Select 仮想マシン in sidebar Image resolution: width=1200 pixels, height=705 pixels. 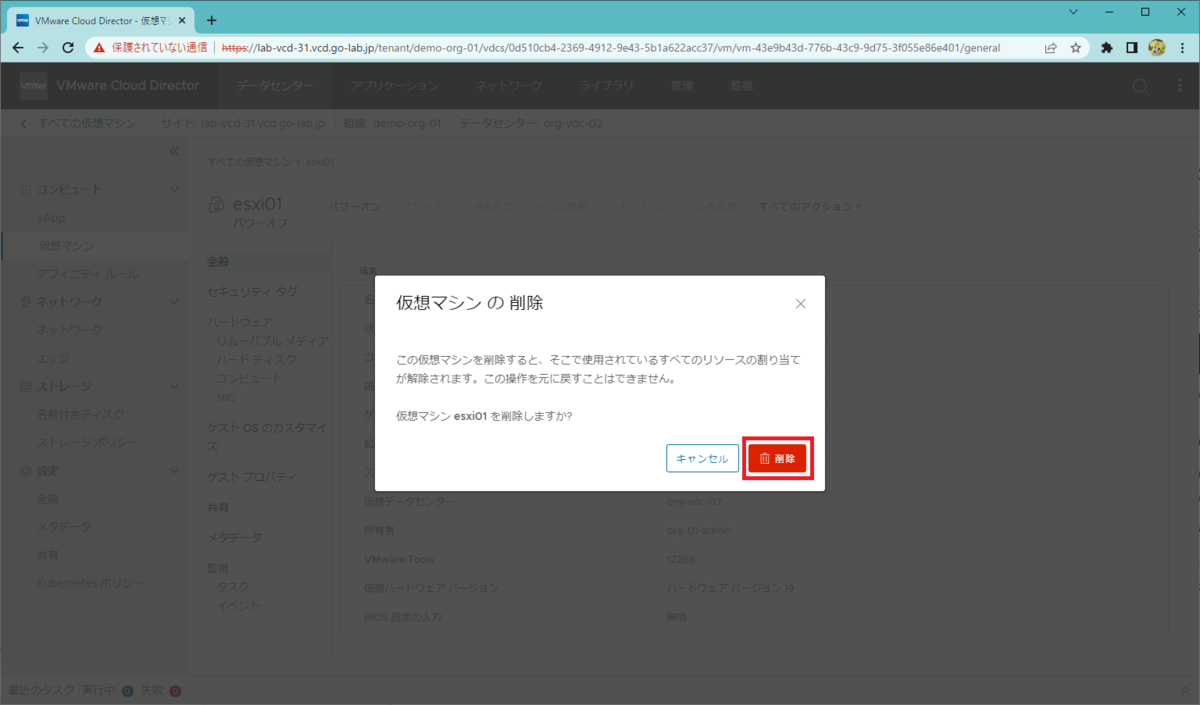click(66, 245)
